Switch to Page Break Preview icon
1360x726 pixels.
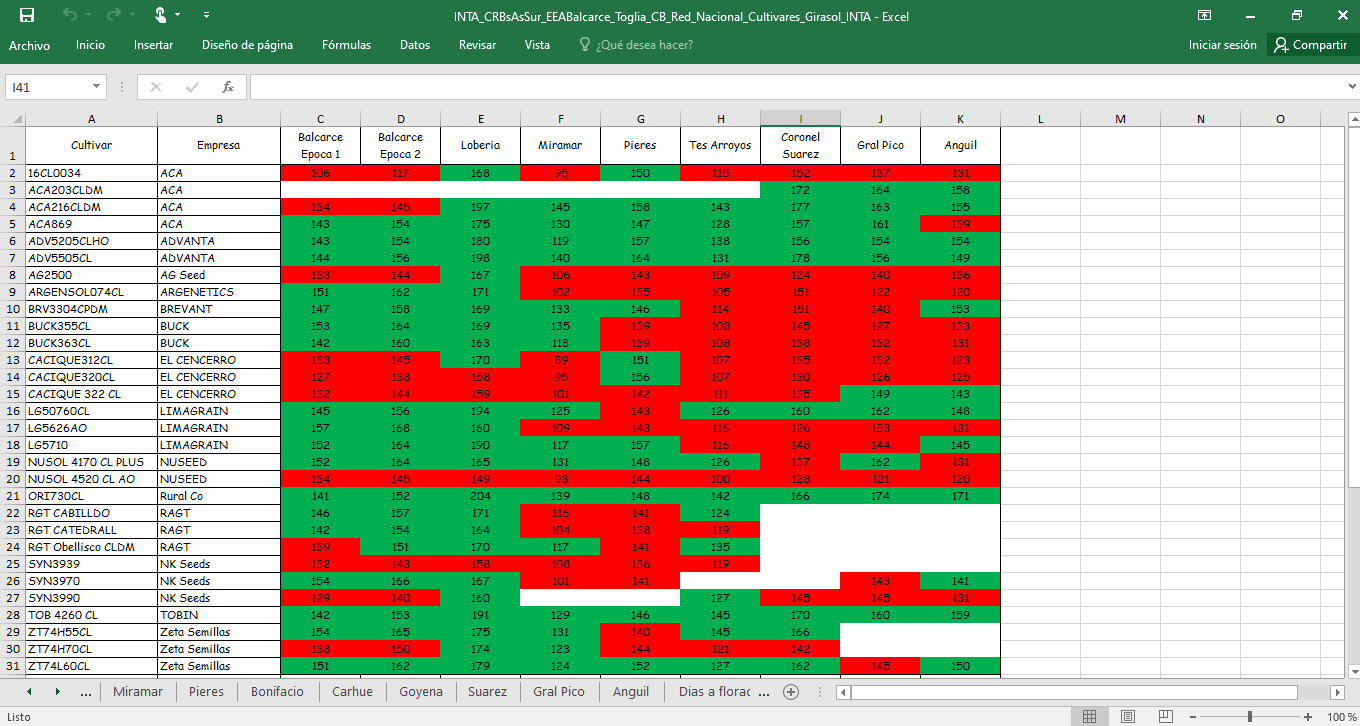1166,717
